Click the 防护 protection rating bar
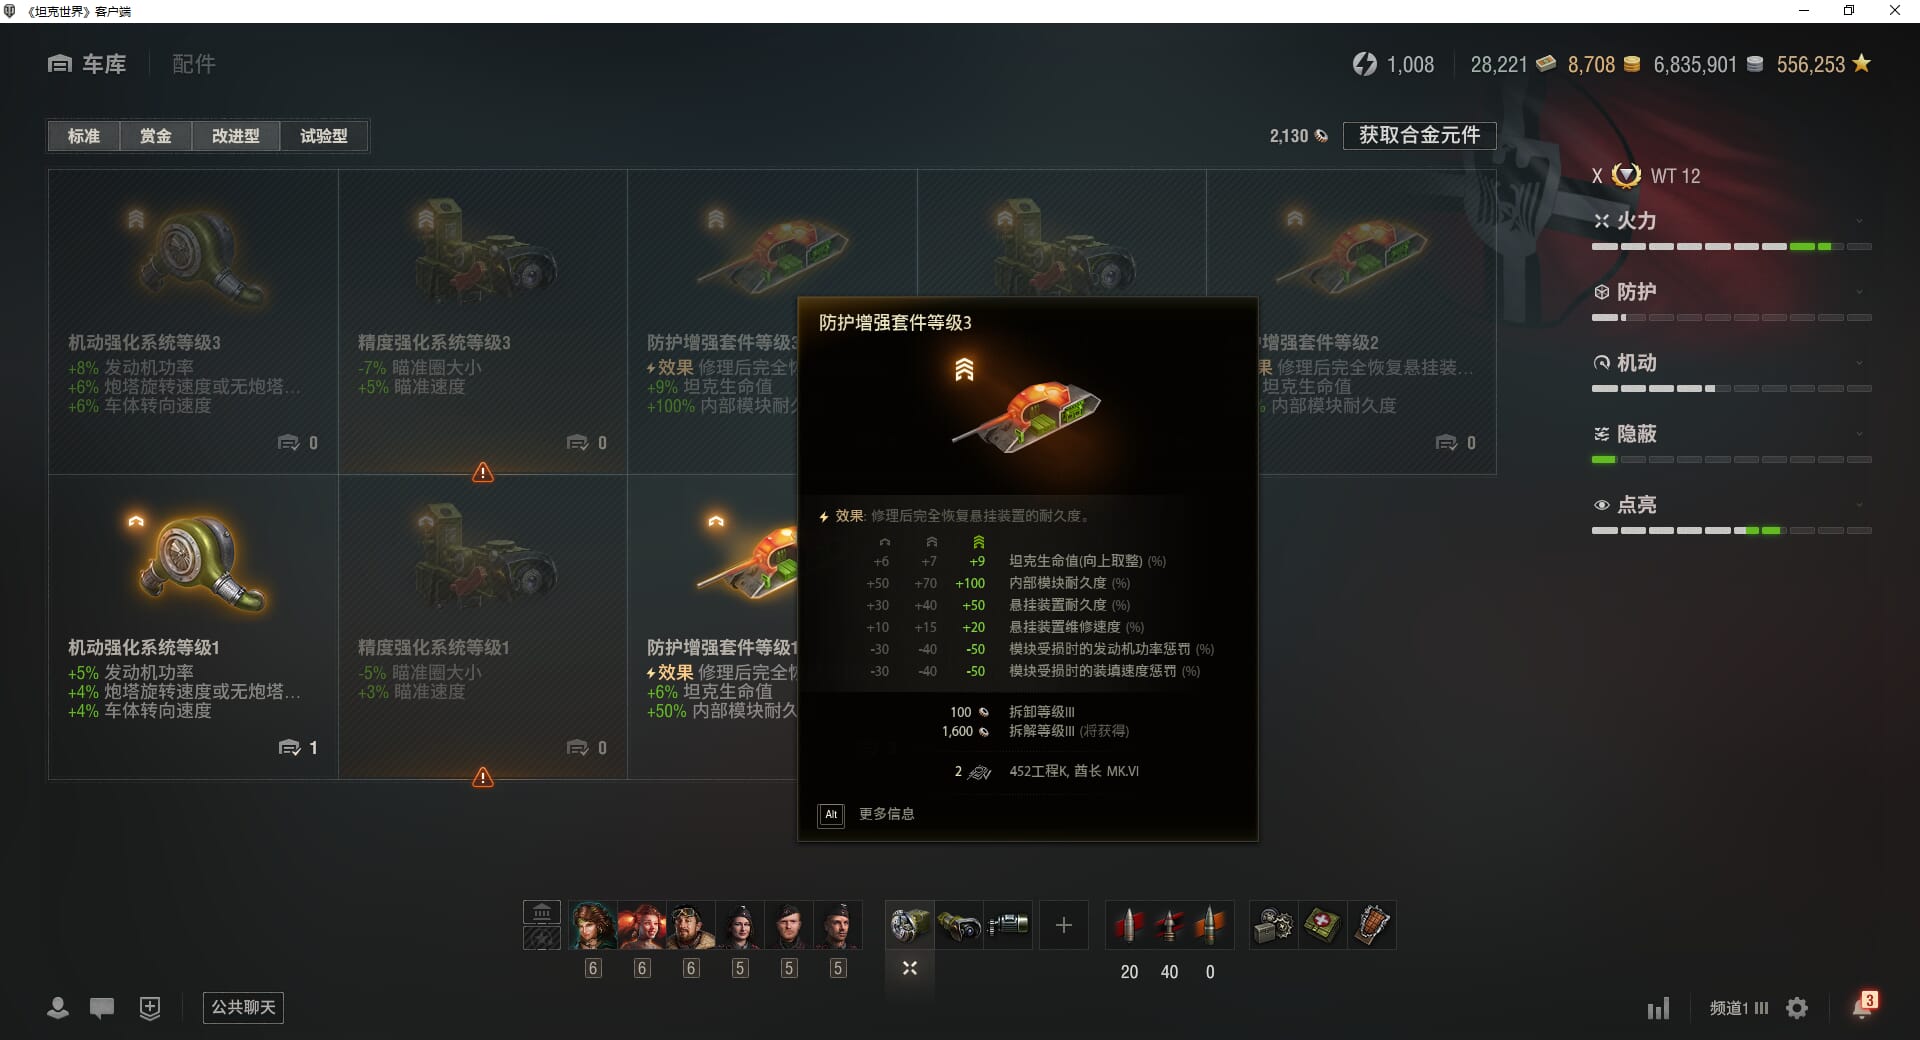Screen dimensions: 1920x1040 1731,317
